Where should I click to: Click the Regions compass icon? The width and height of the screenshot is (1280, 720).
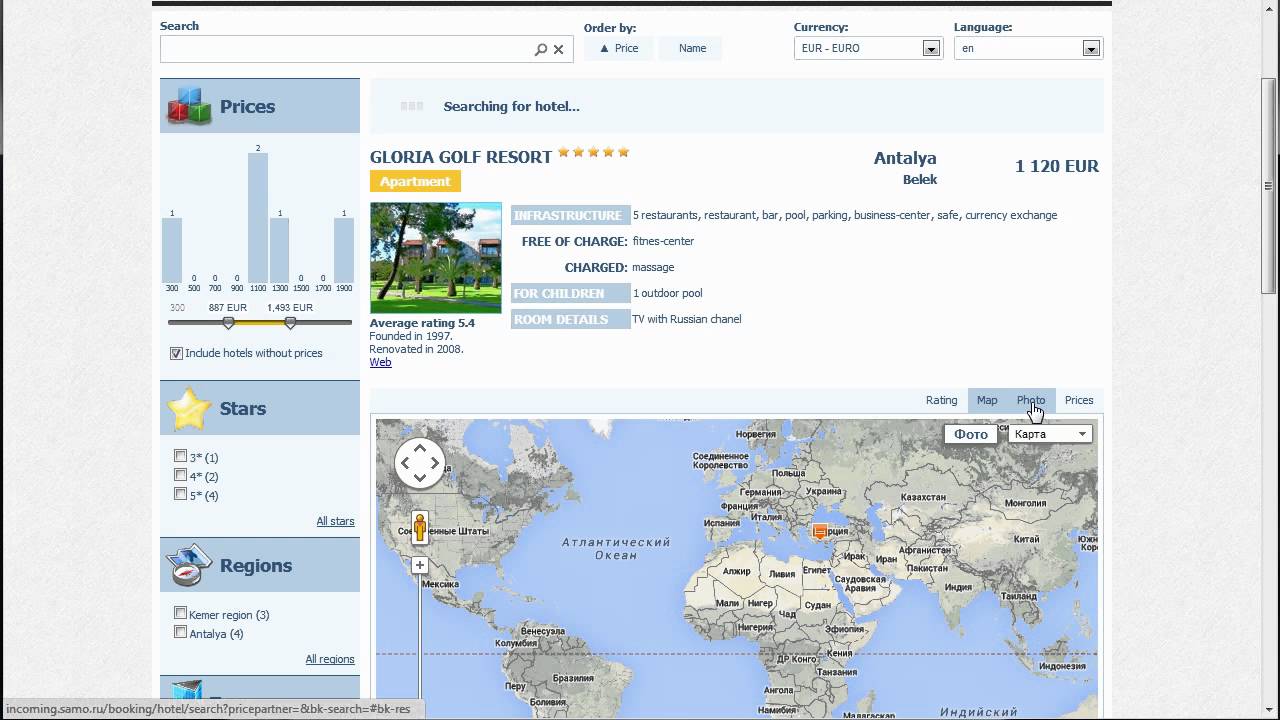pyautogui.click(x=189, y=565)
